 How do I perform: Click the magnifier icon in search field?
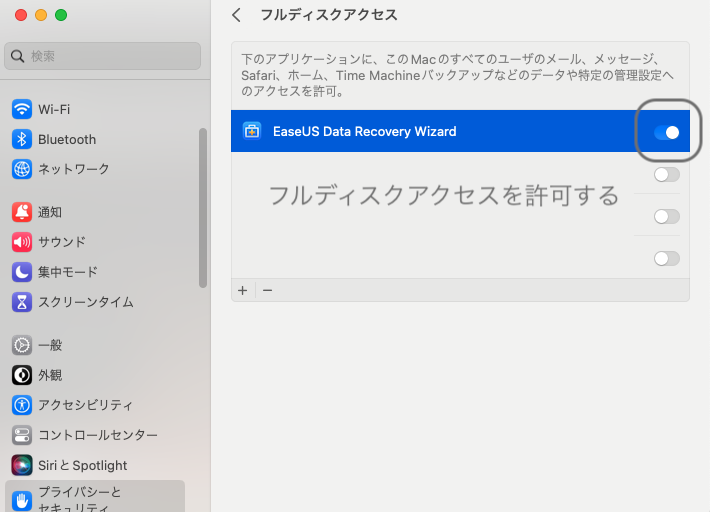17,56
